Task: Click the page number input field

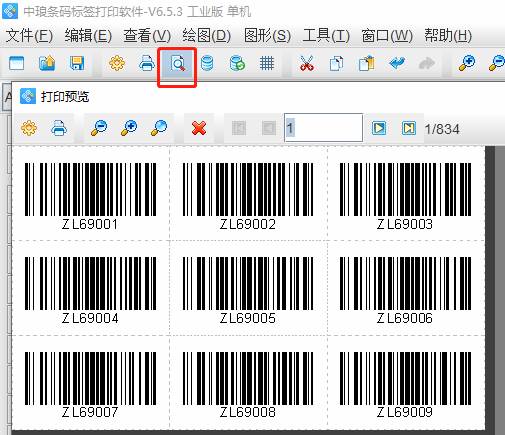Action: tap(323, 128)
